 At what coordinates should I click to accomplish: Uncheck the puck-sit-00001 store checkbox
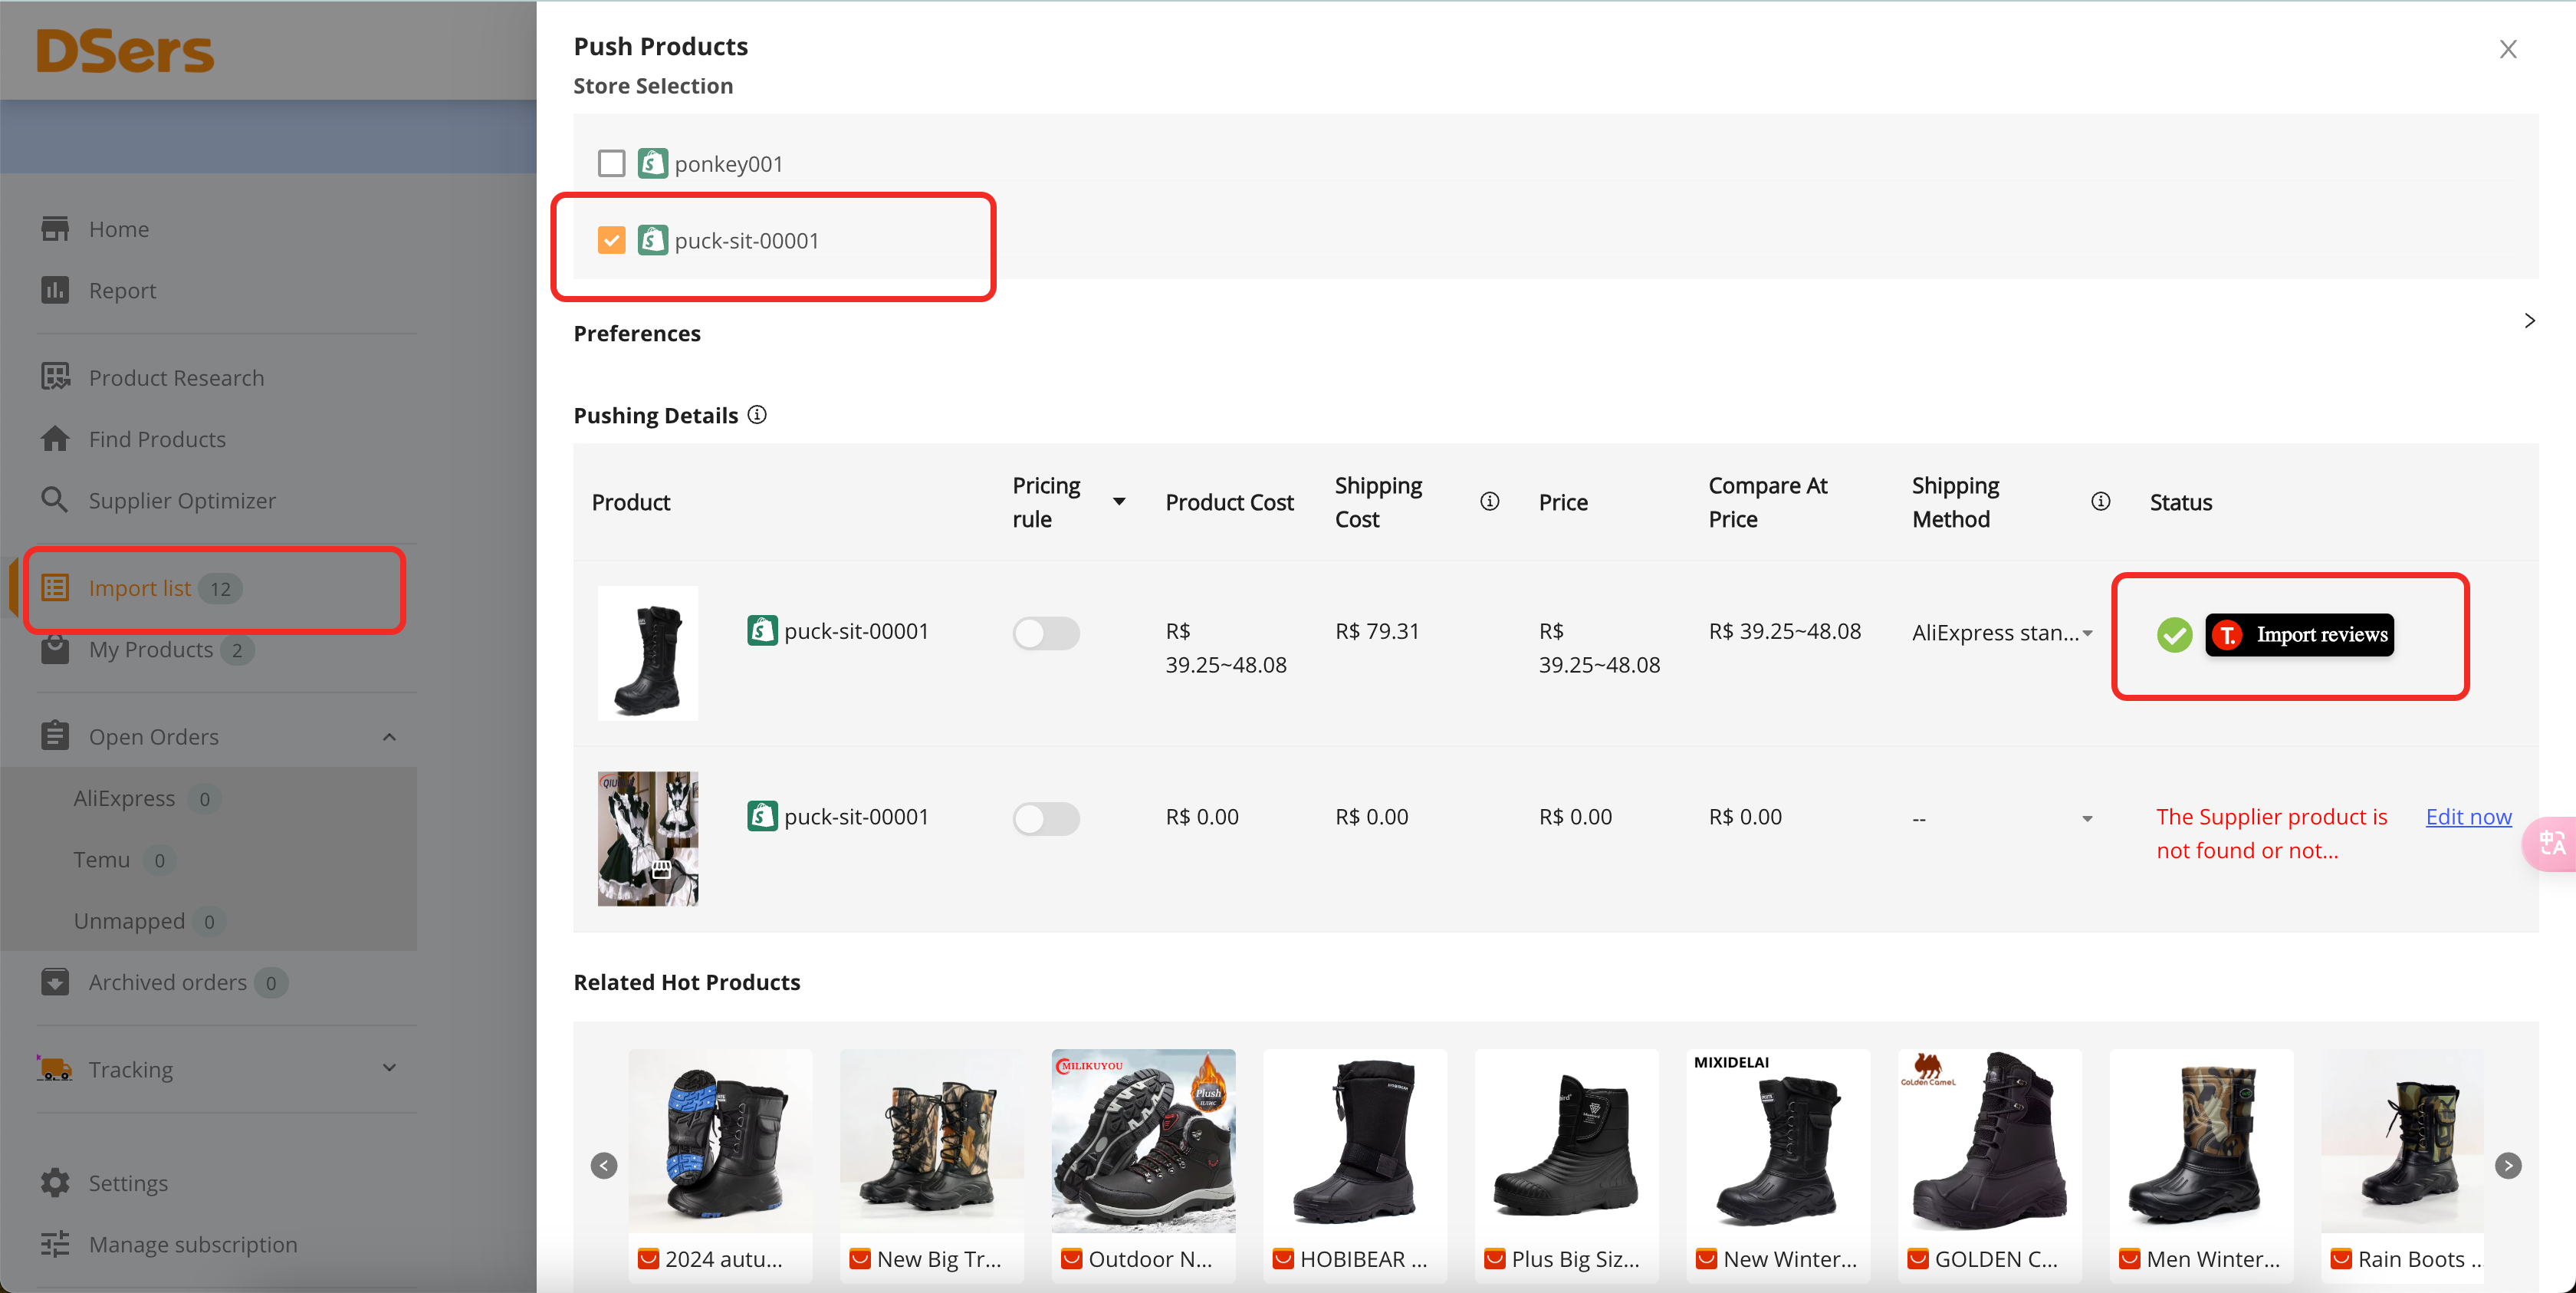click(611, 240)
